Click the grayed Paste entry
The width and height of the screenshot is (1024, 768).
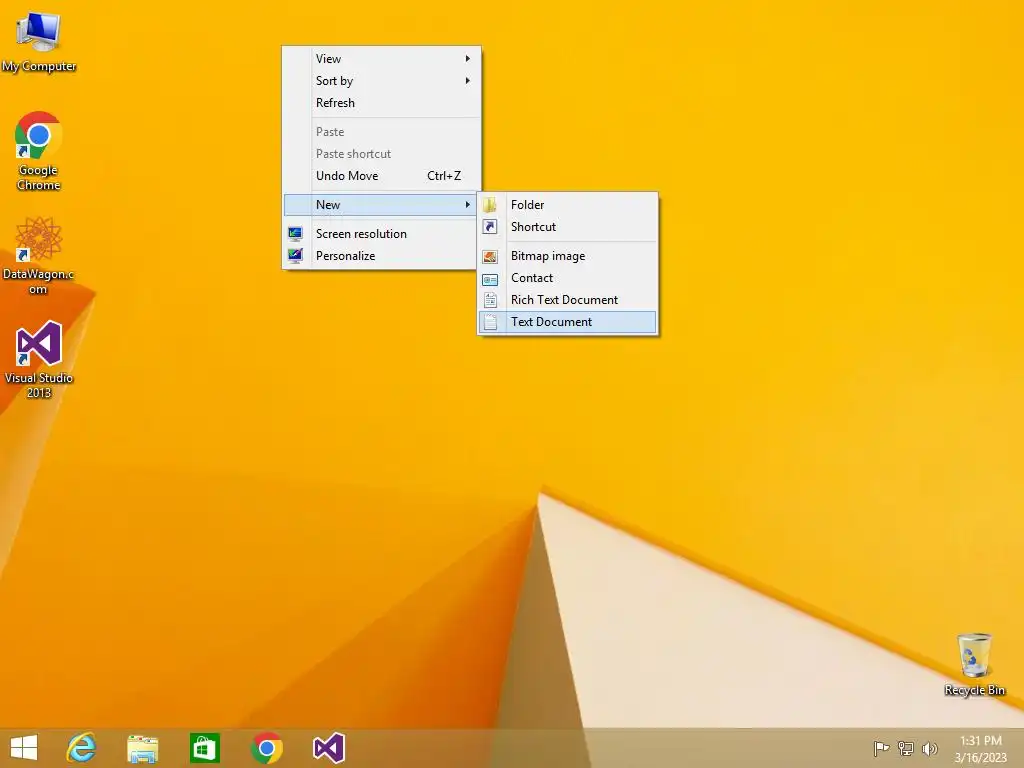point(382,132)
